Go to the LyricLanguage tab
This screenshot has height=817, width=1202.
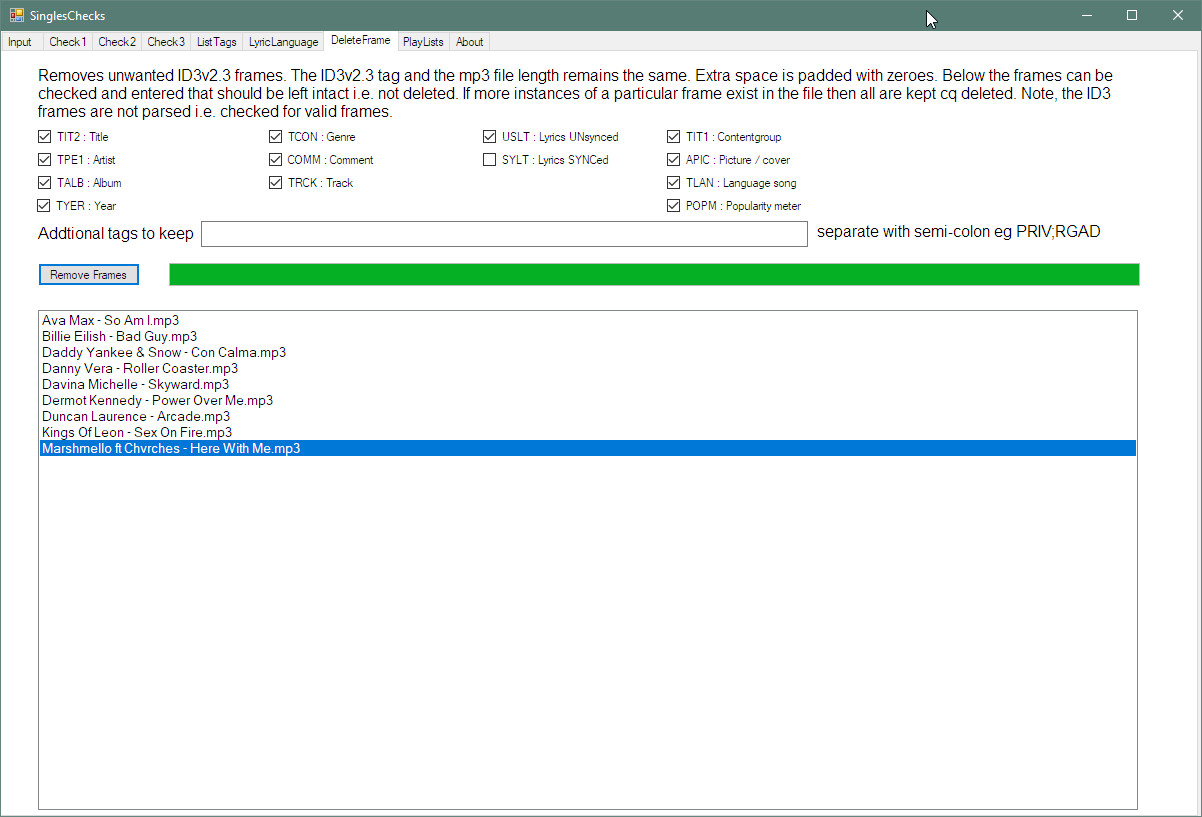[284, 42]
